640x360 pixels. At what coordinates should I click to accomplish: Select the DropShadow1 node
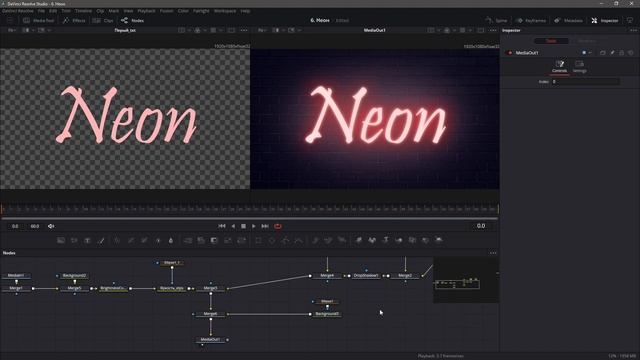pos(366,276)
